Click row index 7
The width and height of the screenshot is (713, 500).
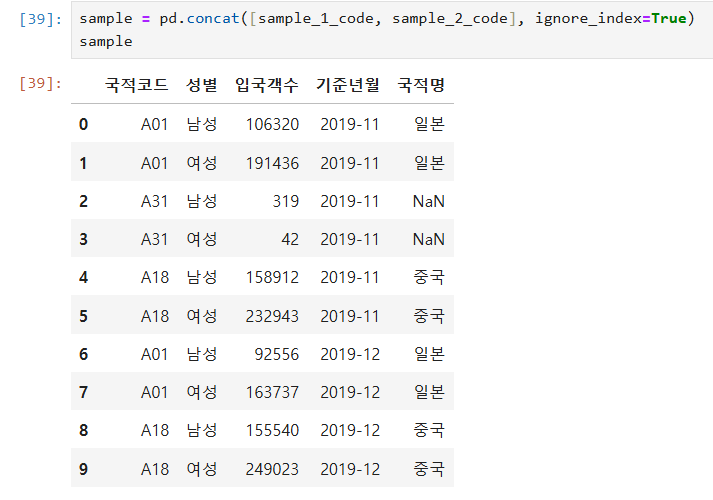click(x=83, y=392)
